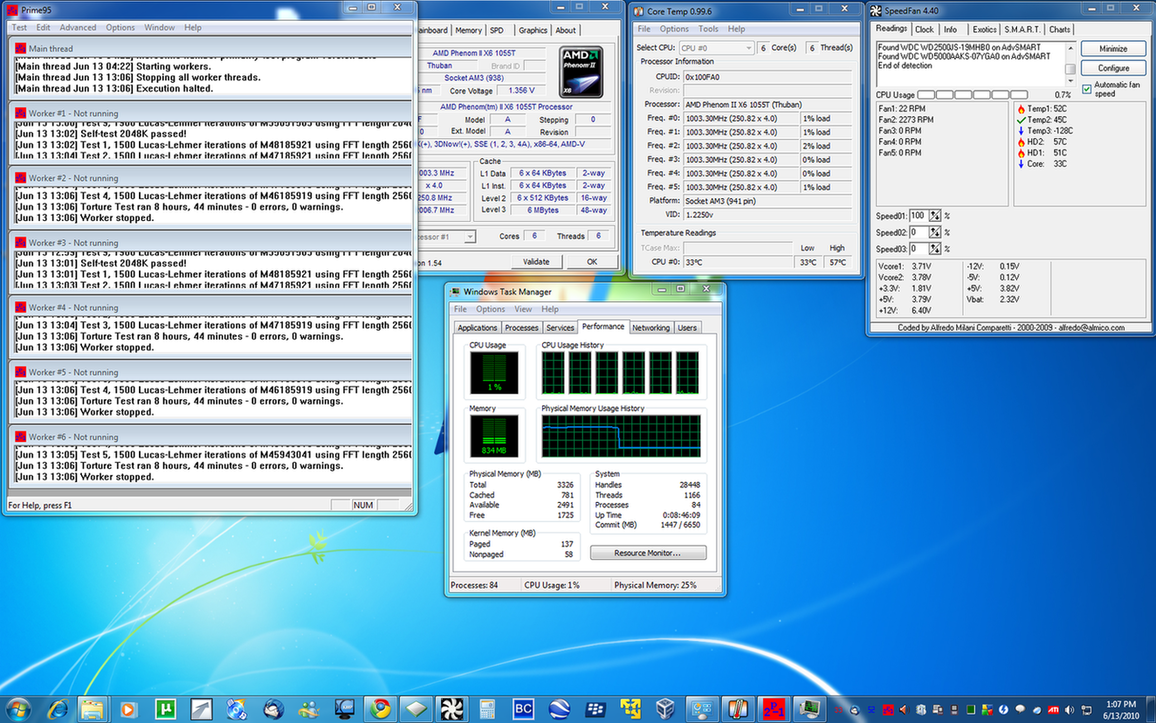The height and width of the screenshot is (723, 1156).
Task: Click the BC taskbar icon
Action: pos(522,709)
